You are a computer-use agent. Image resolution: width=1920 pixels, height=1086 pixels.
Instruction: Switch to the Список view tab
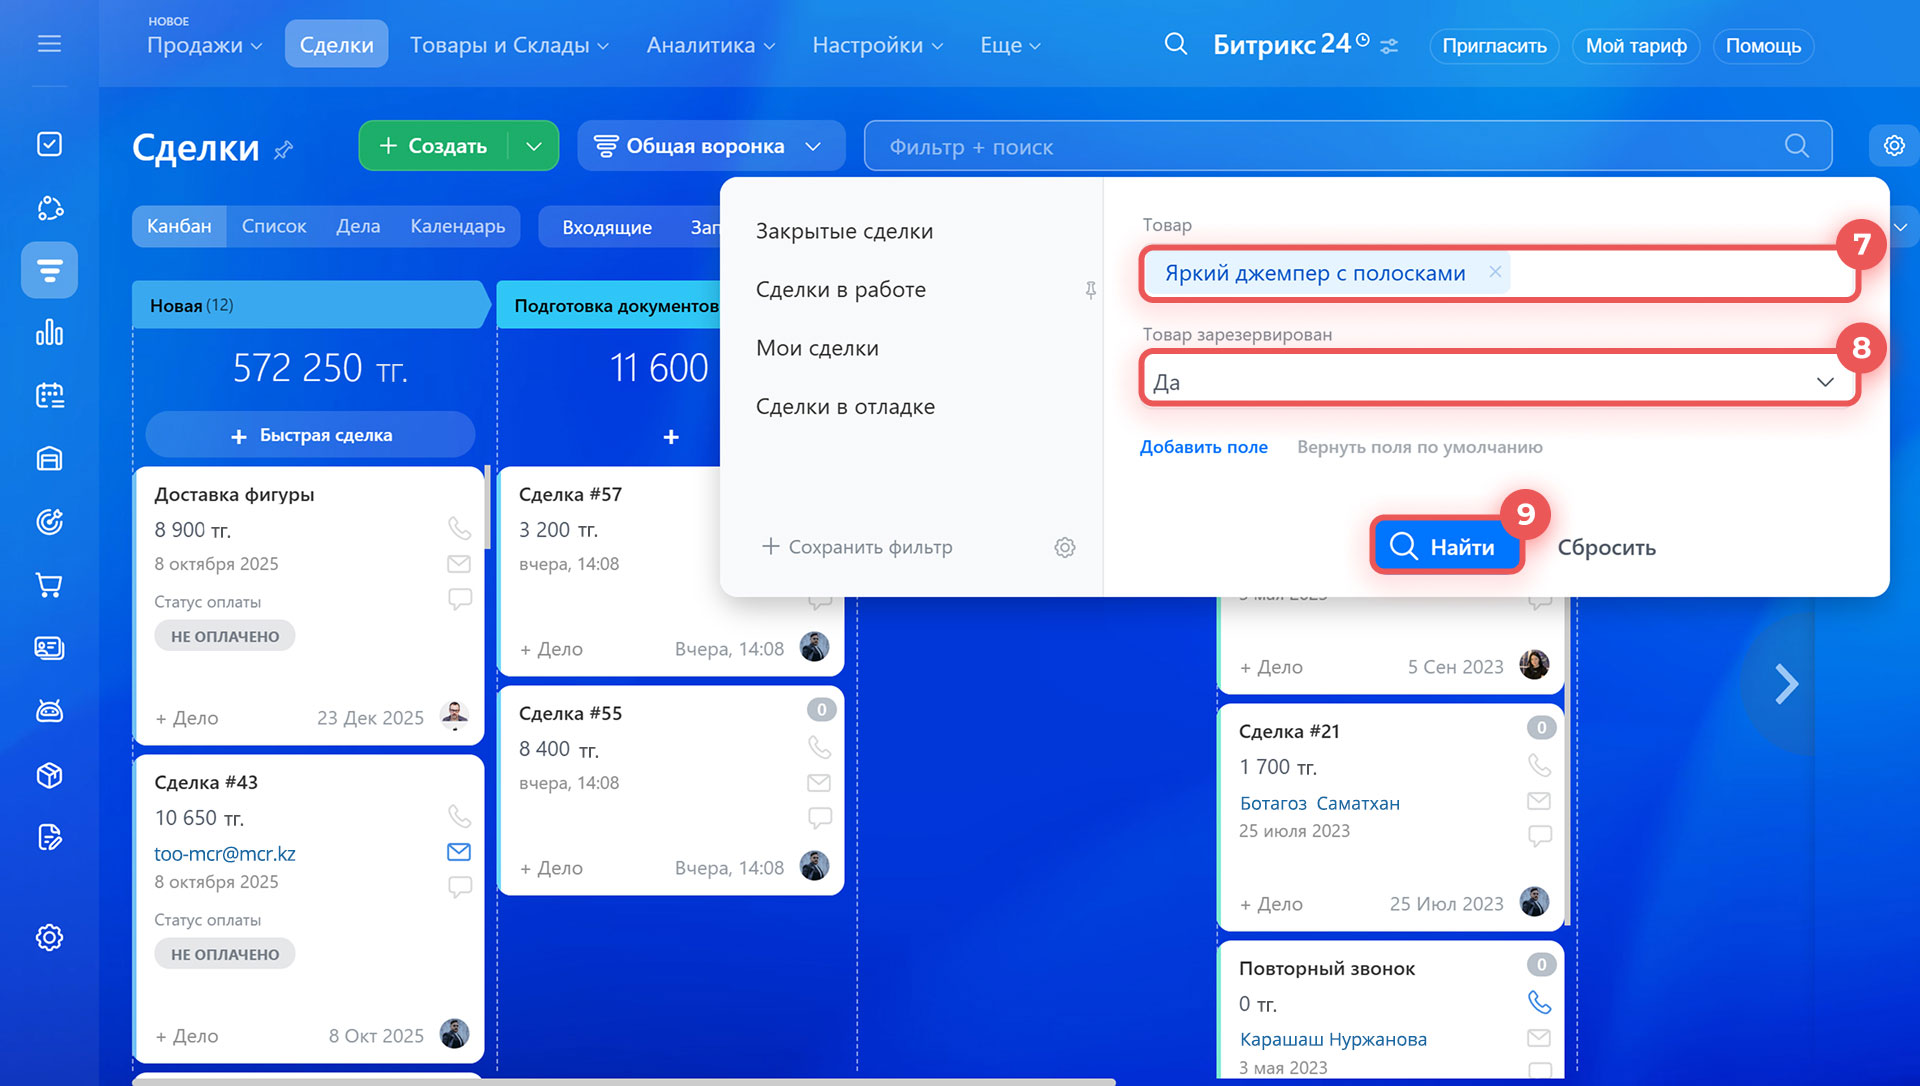tap(273, 226)
